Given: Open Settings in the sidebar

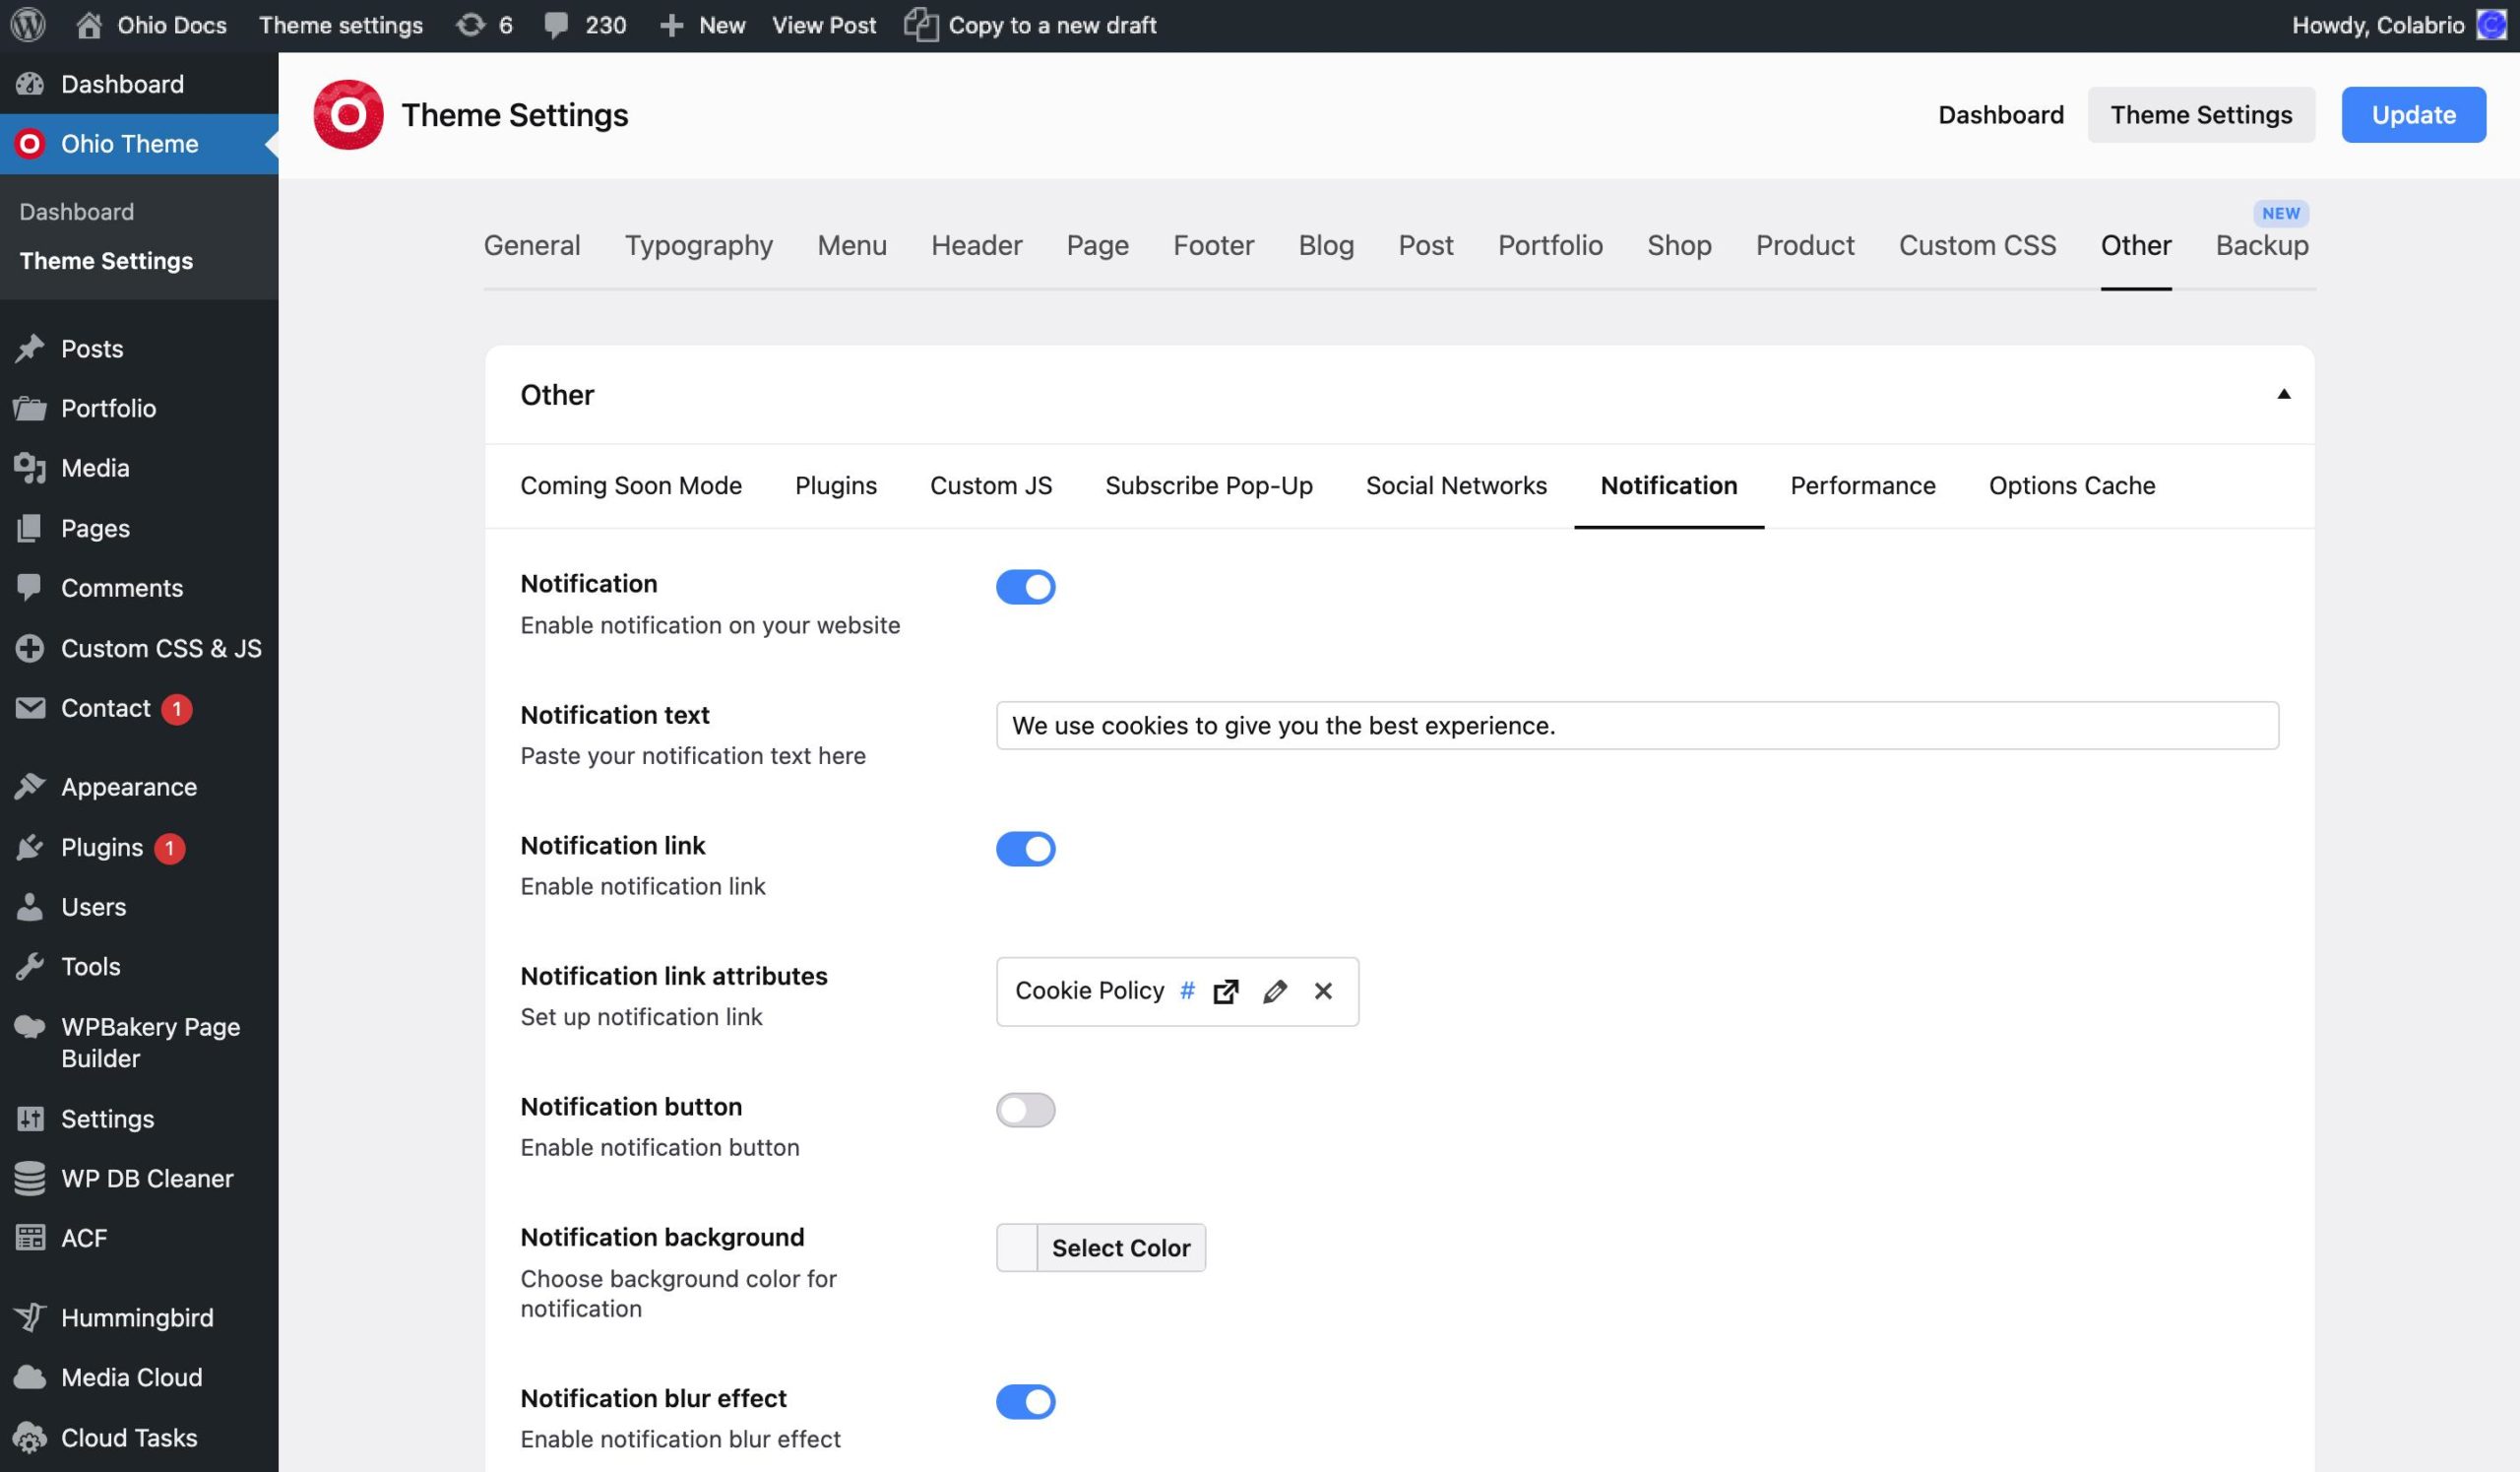Looking at the screenshot, I should (x=139, y=1119).
